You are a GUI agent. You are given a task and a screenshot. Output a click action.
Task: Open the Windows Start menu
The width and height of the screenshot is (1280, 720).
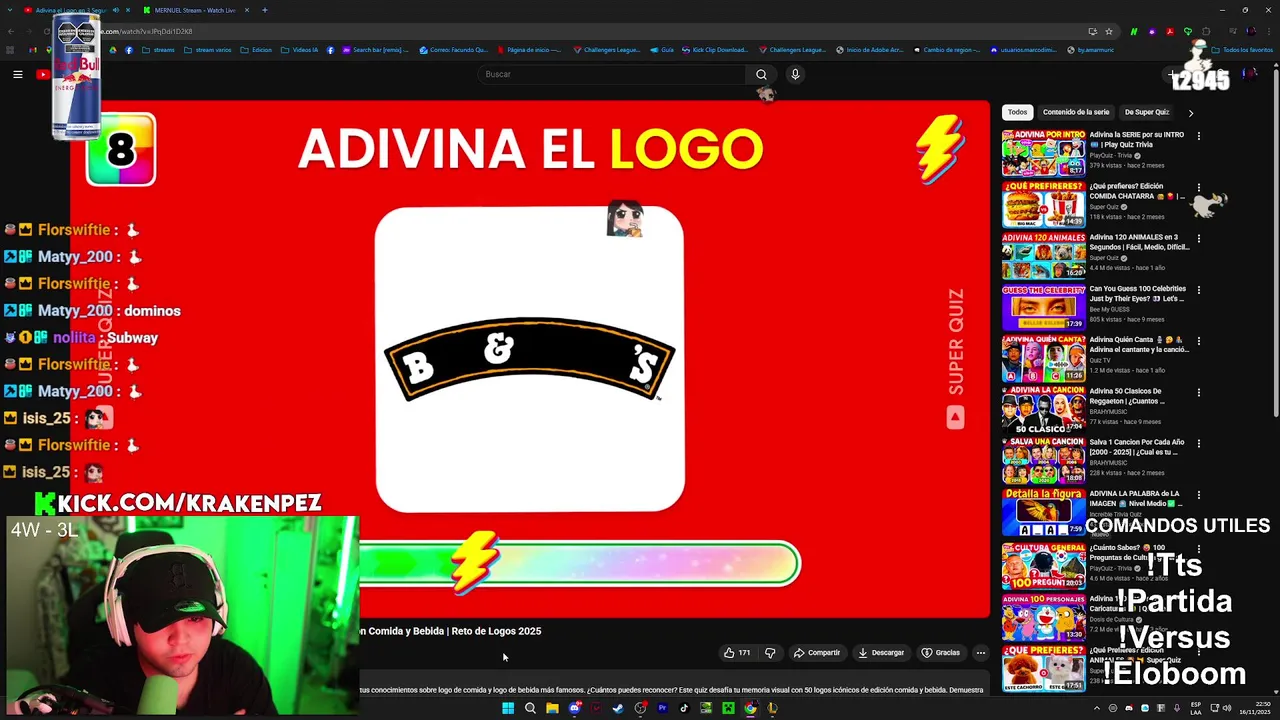pos(508,708)
